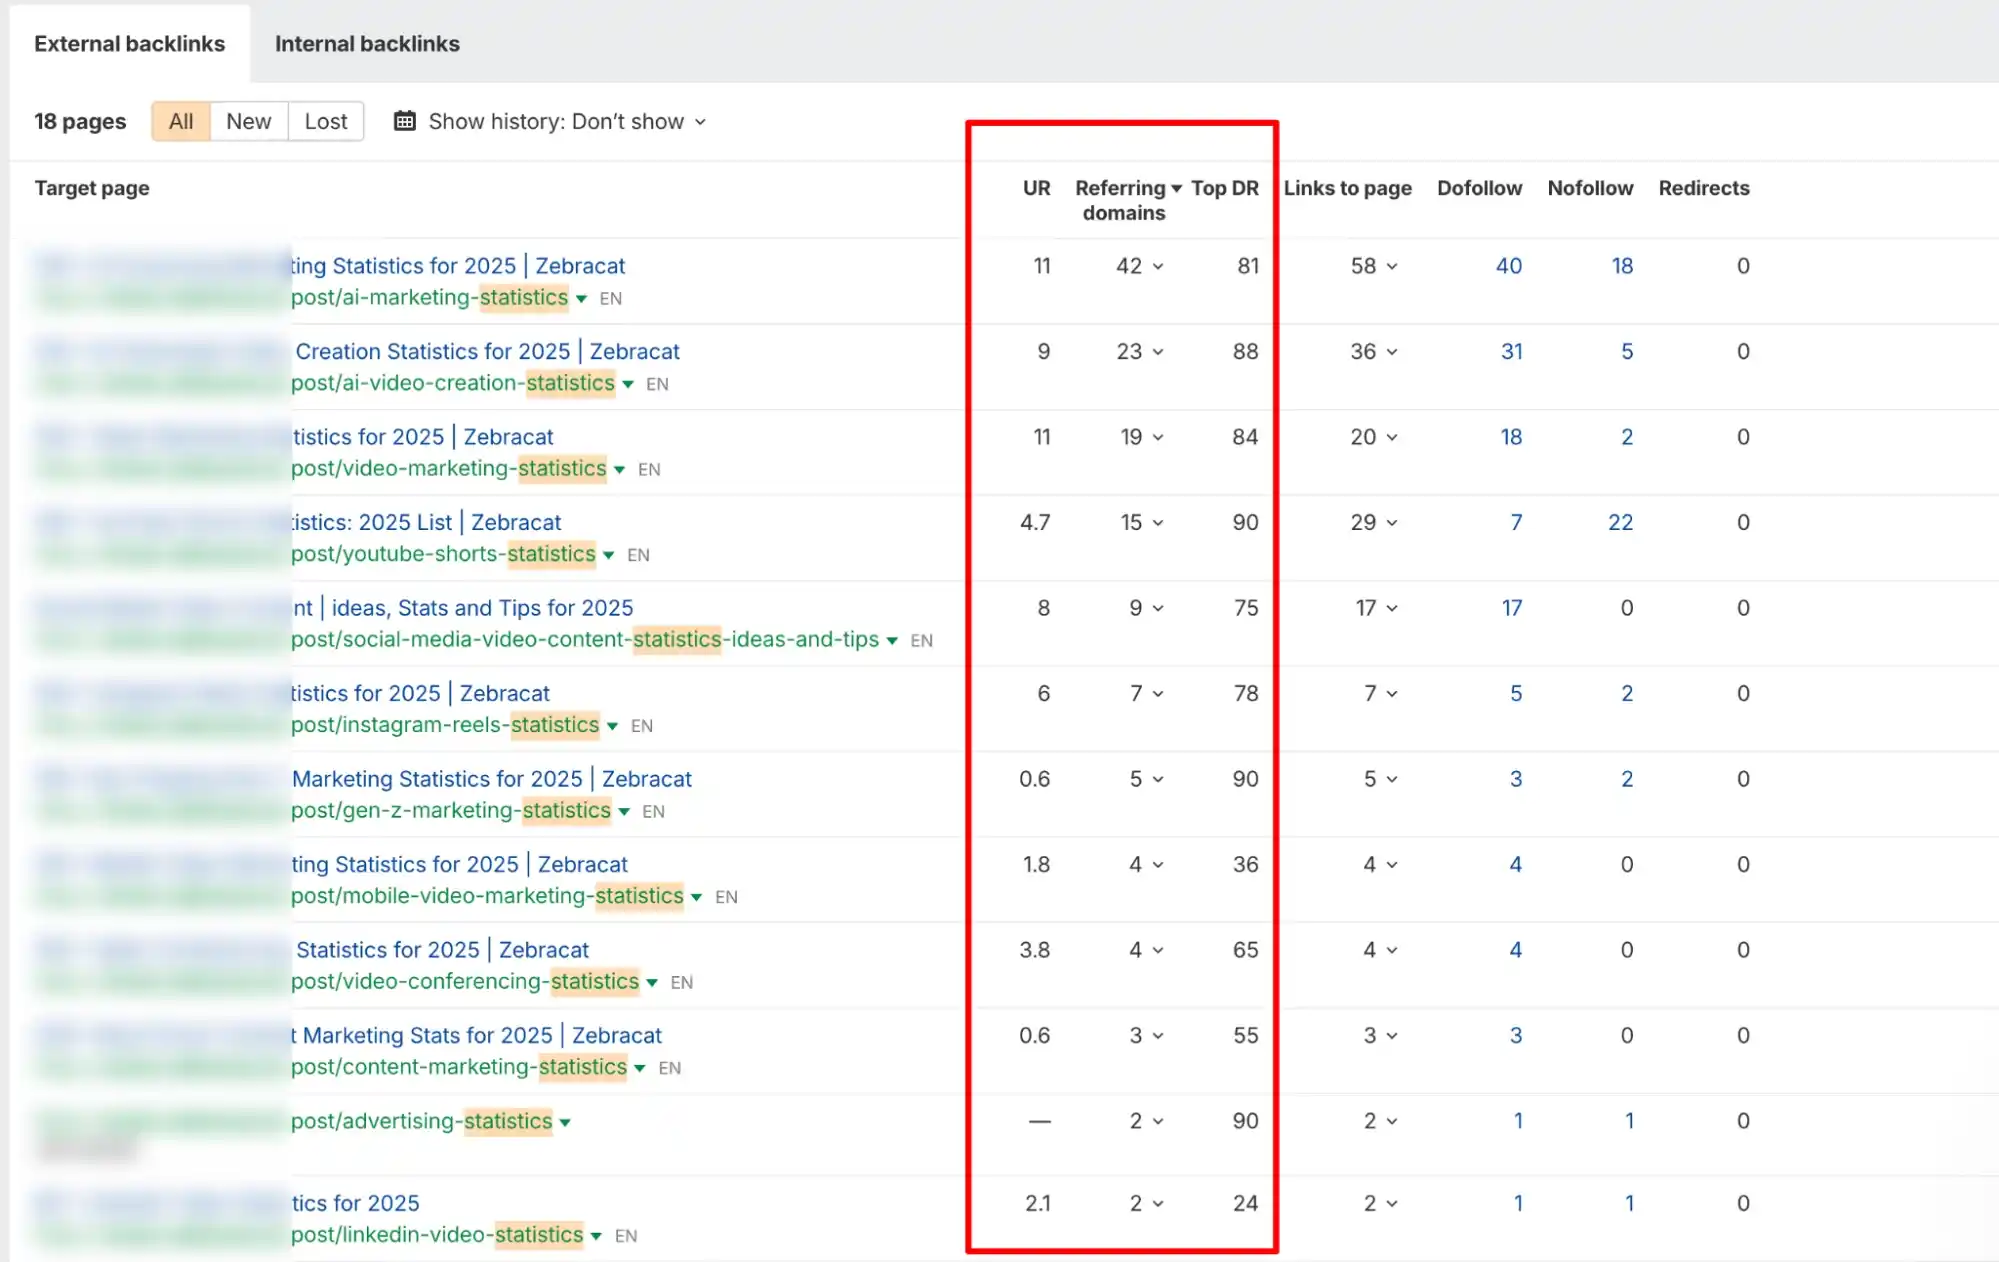Click the 17 dofollow links count
Image resolution: width=1999 pixels, height=1263 pixels.
pyautogui.click(x=1511, y=608)
